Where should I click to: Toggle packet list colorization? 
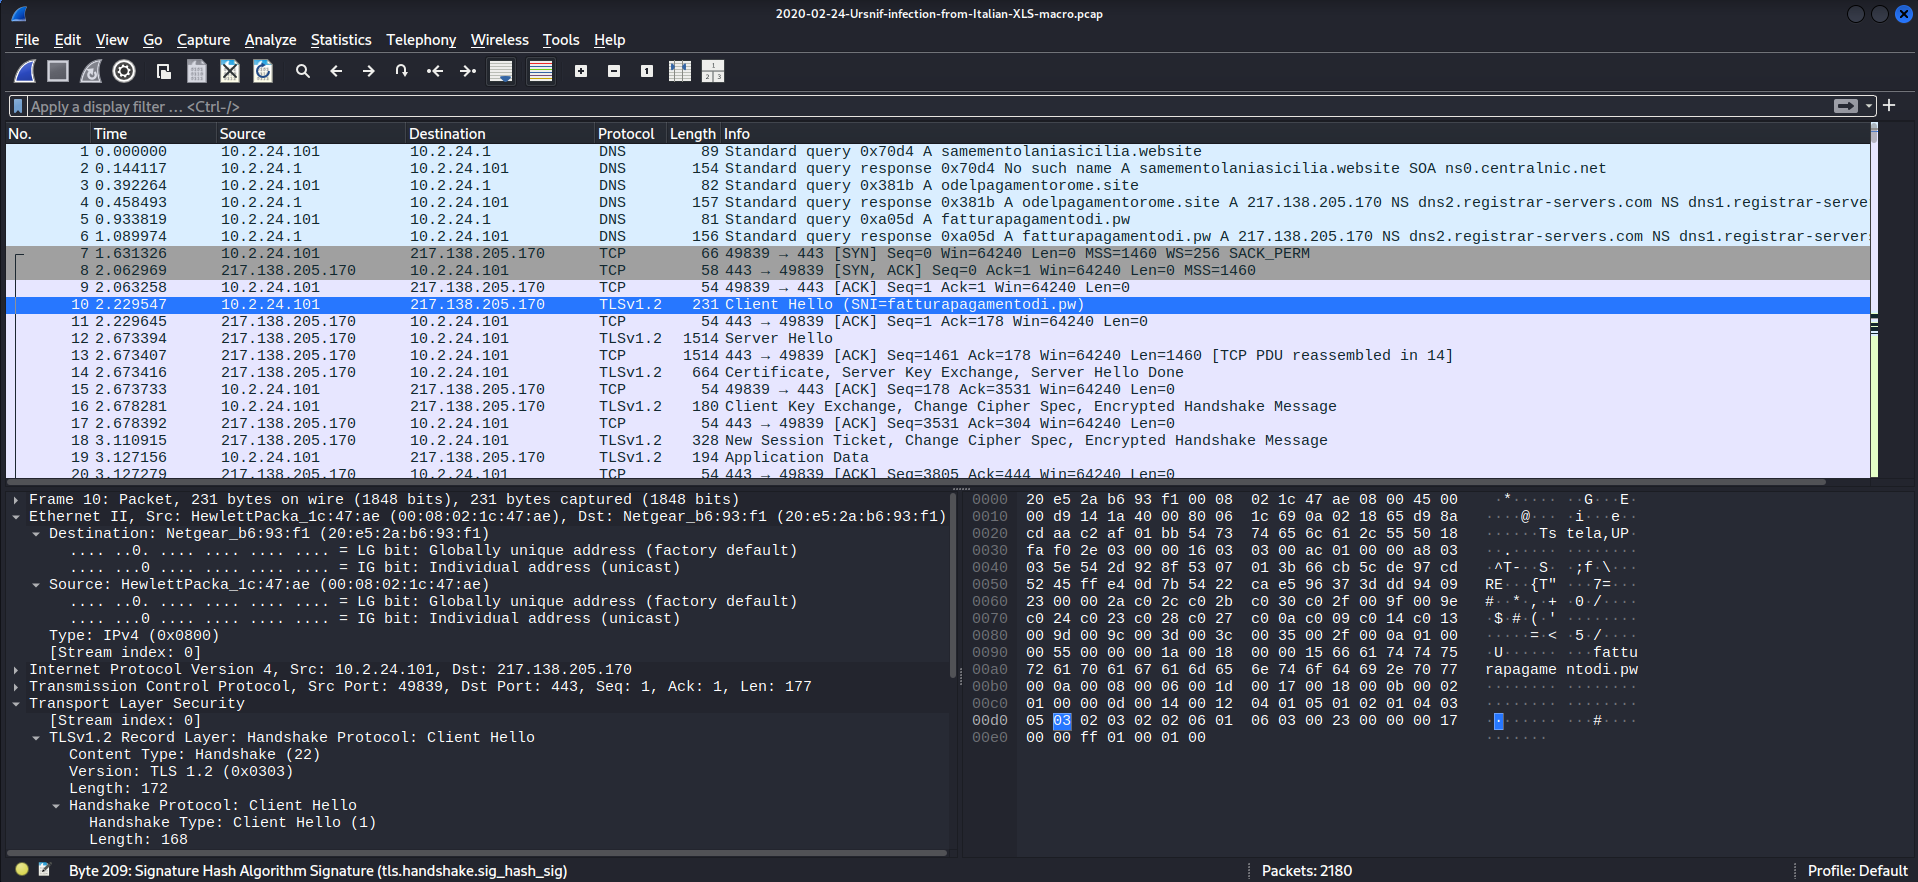(541, 71)
